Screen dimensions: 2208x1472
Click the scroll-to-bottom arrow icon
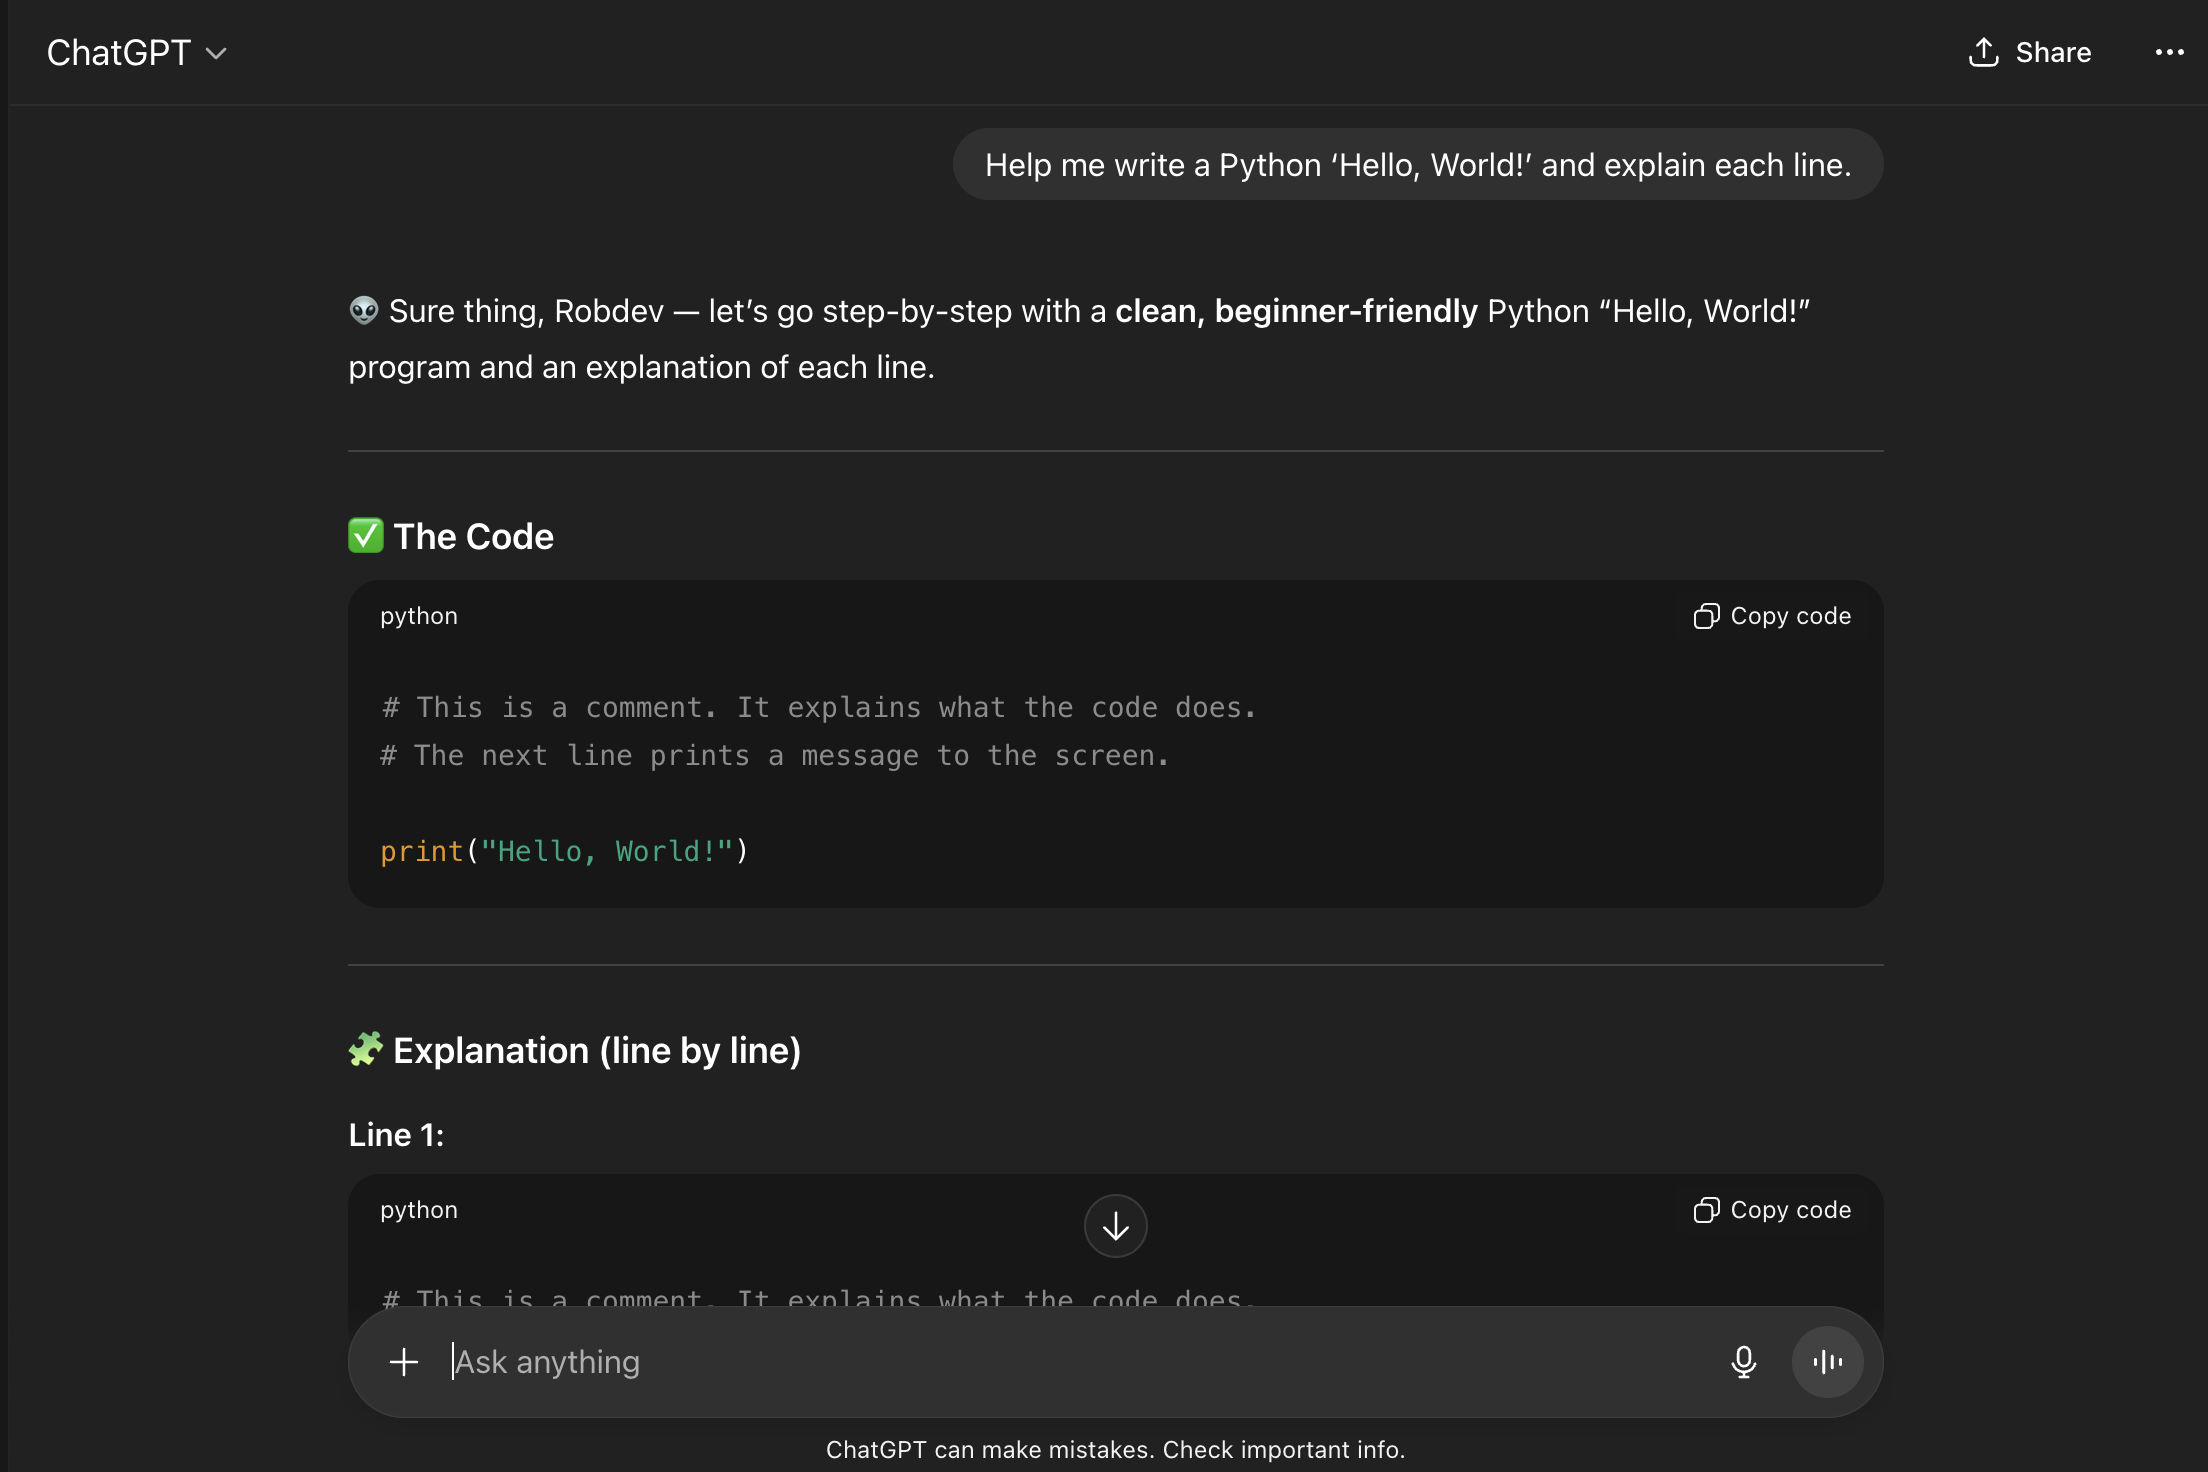[x=1114, y=1225]
